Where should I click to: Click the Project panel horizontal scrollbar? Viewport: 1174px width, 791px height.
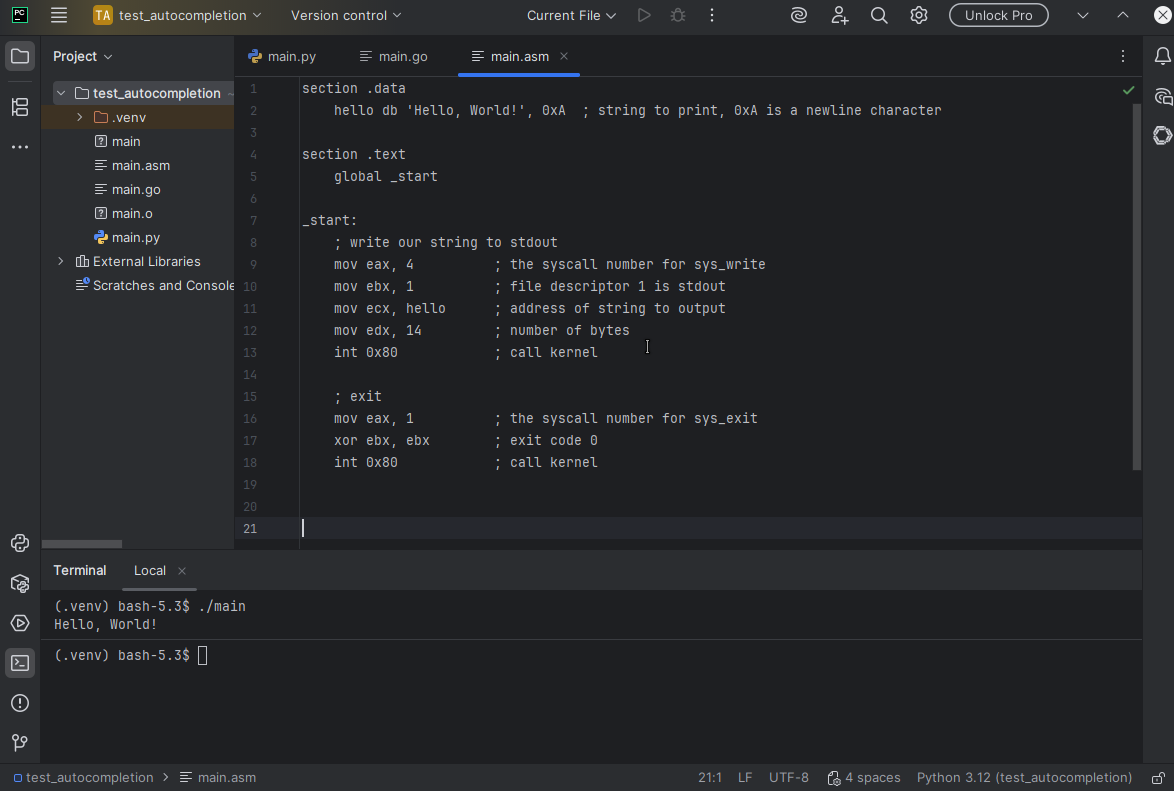coord(82,544)
